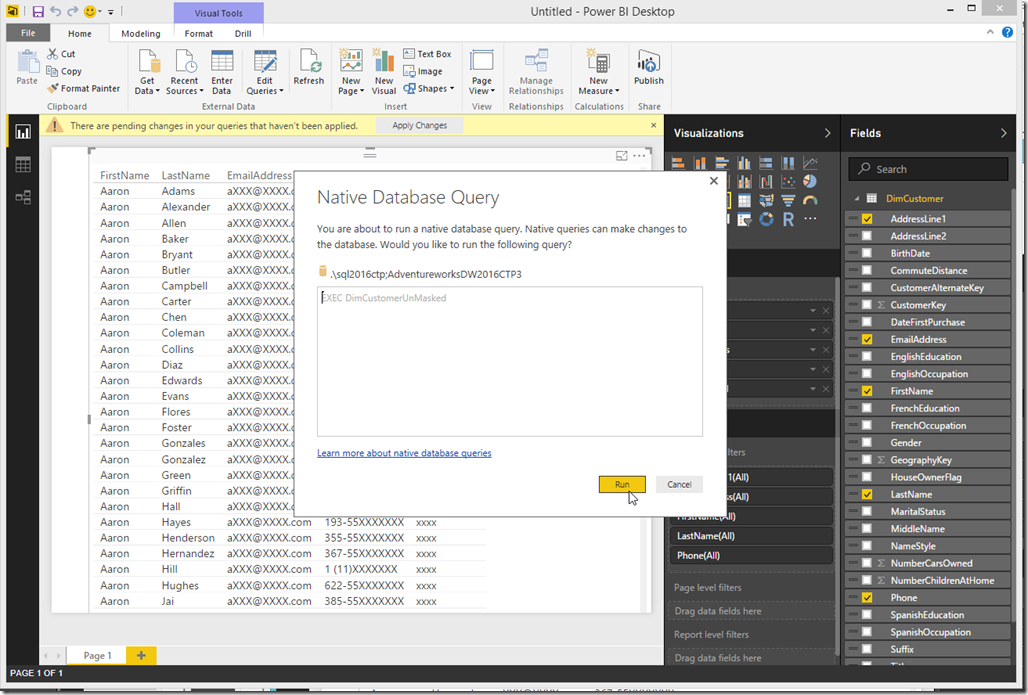
Task: Switch to Data view in left sidebar
Action: tap(23, 165)
